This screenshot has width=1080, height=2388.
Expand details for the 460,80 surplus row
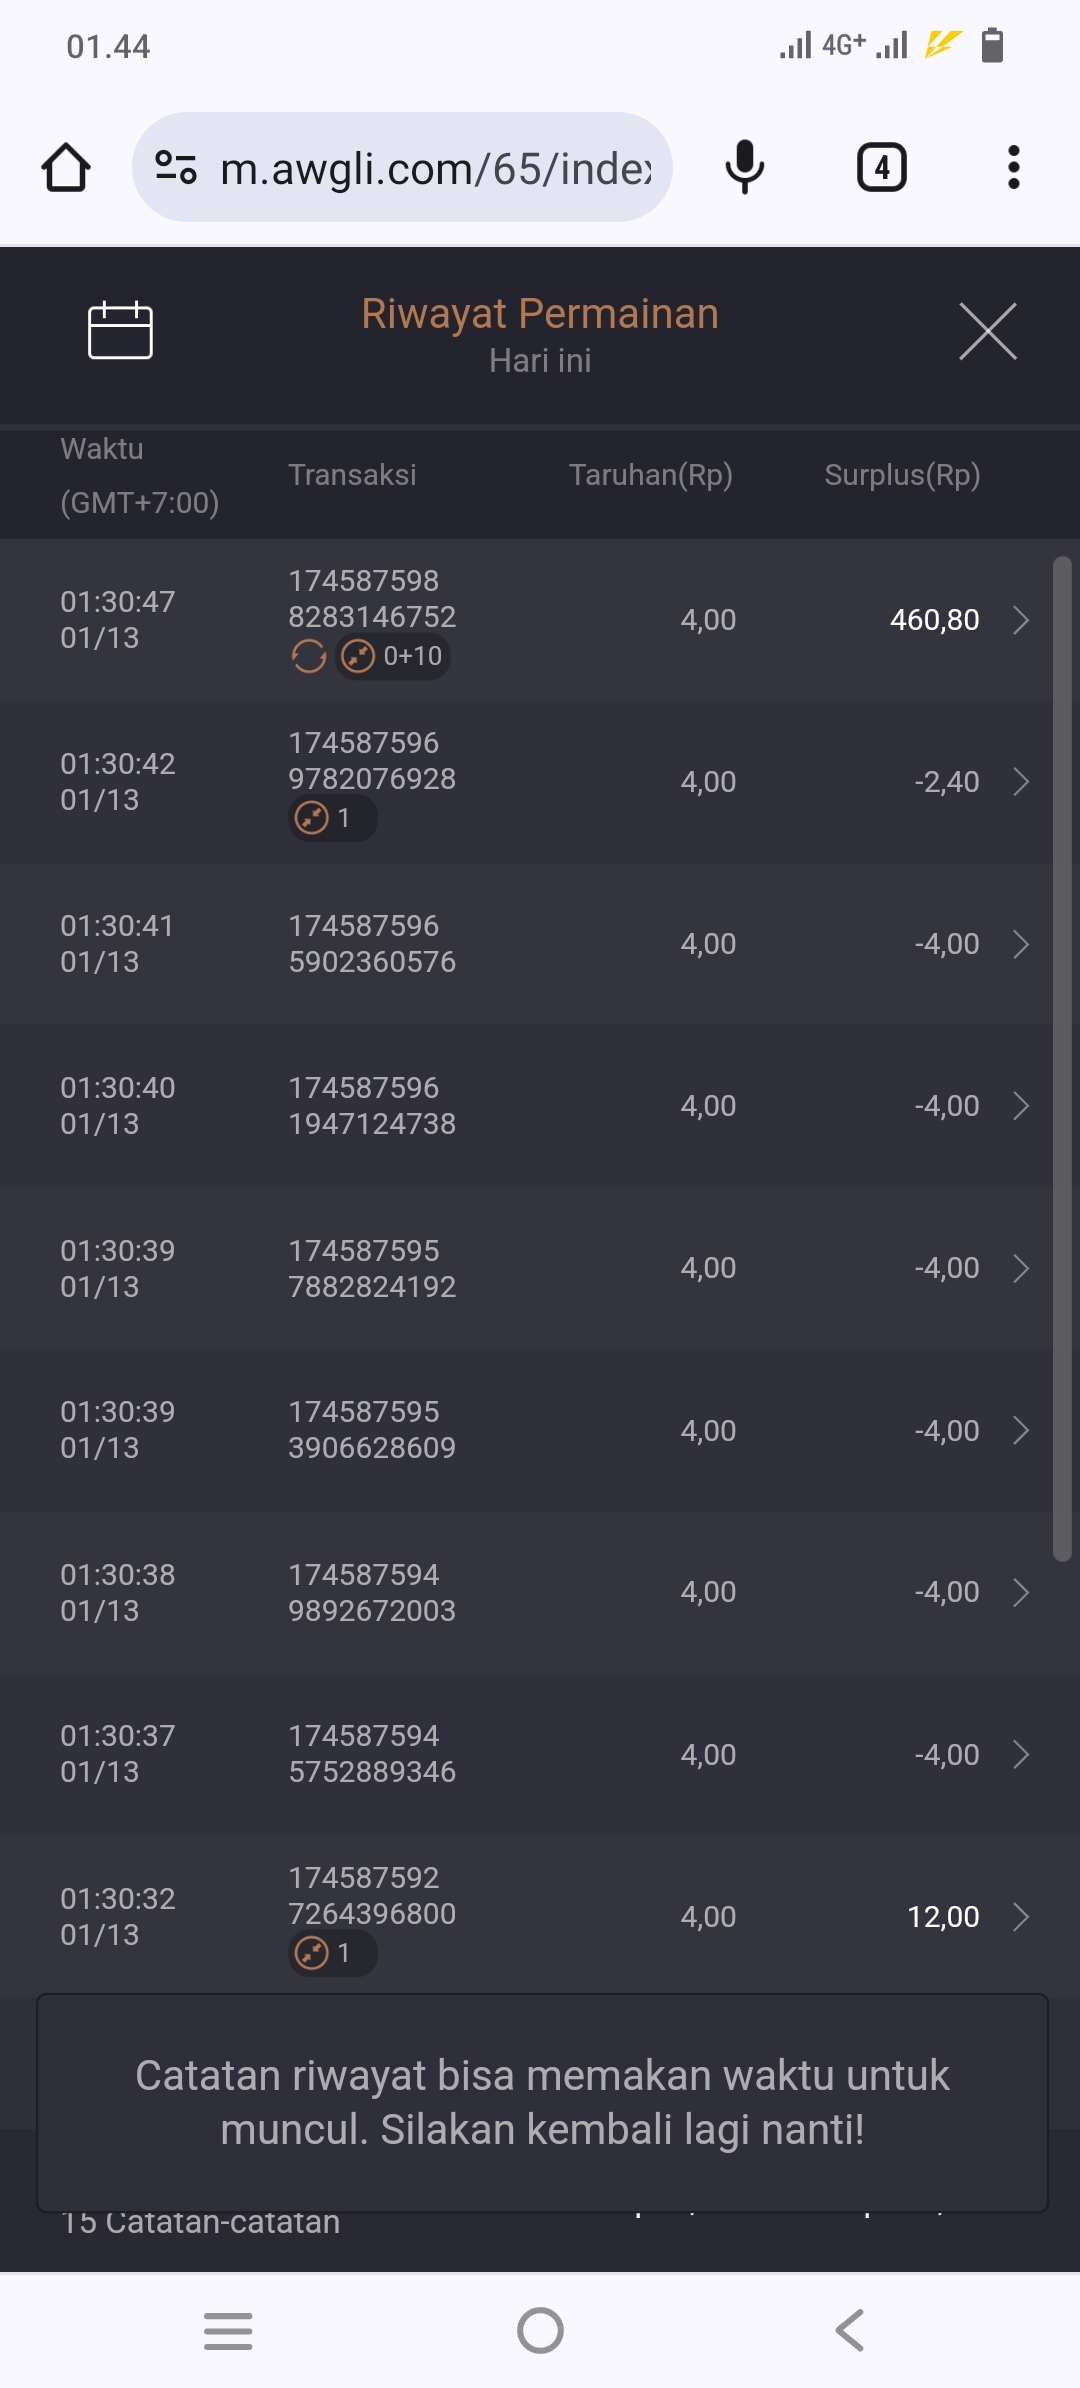coord(1021,620)
